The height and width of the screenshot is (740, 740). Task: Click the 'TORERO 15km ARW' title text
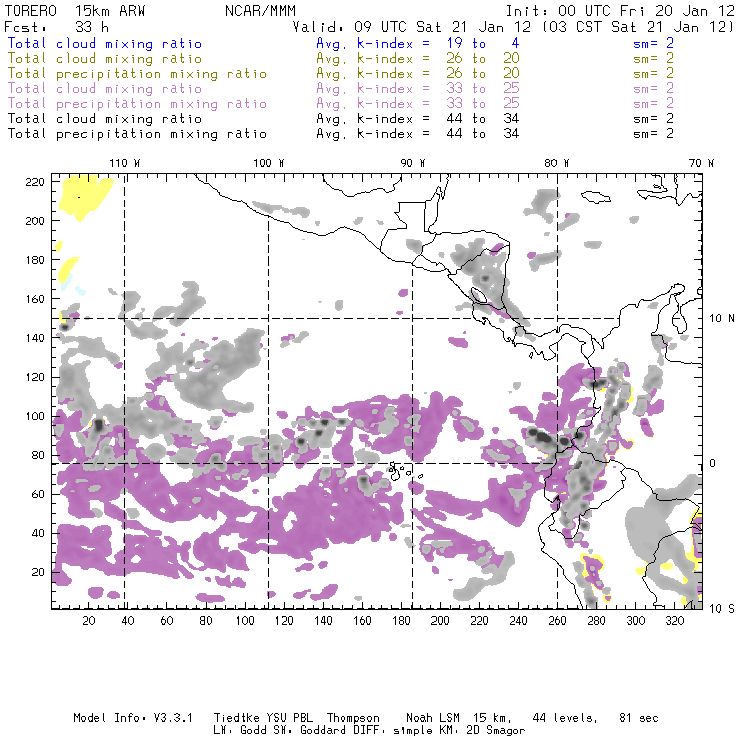75,11
